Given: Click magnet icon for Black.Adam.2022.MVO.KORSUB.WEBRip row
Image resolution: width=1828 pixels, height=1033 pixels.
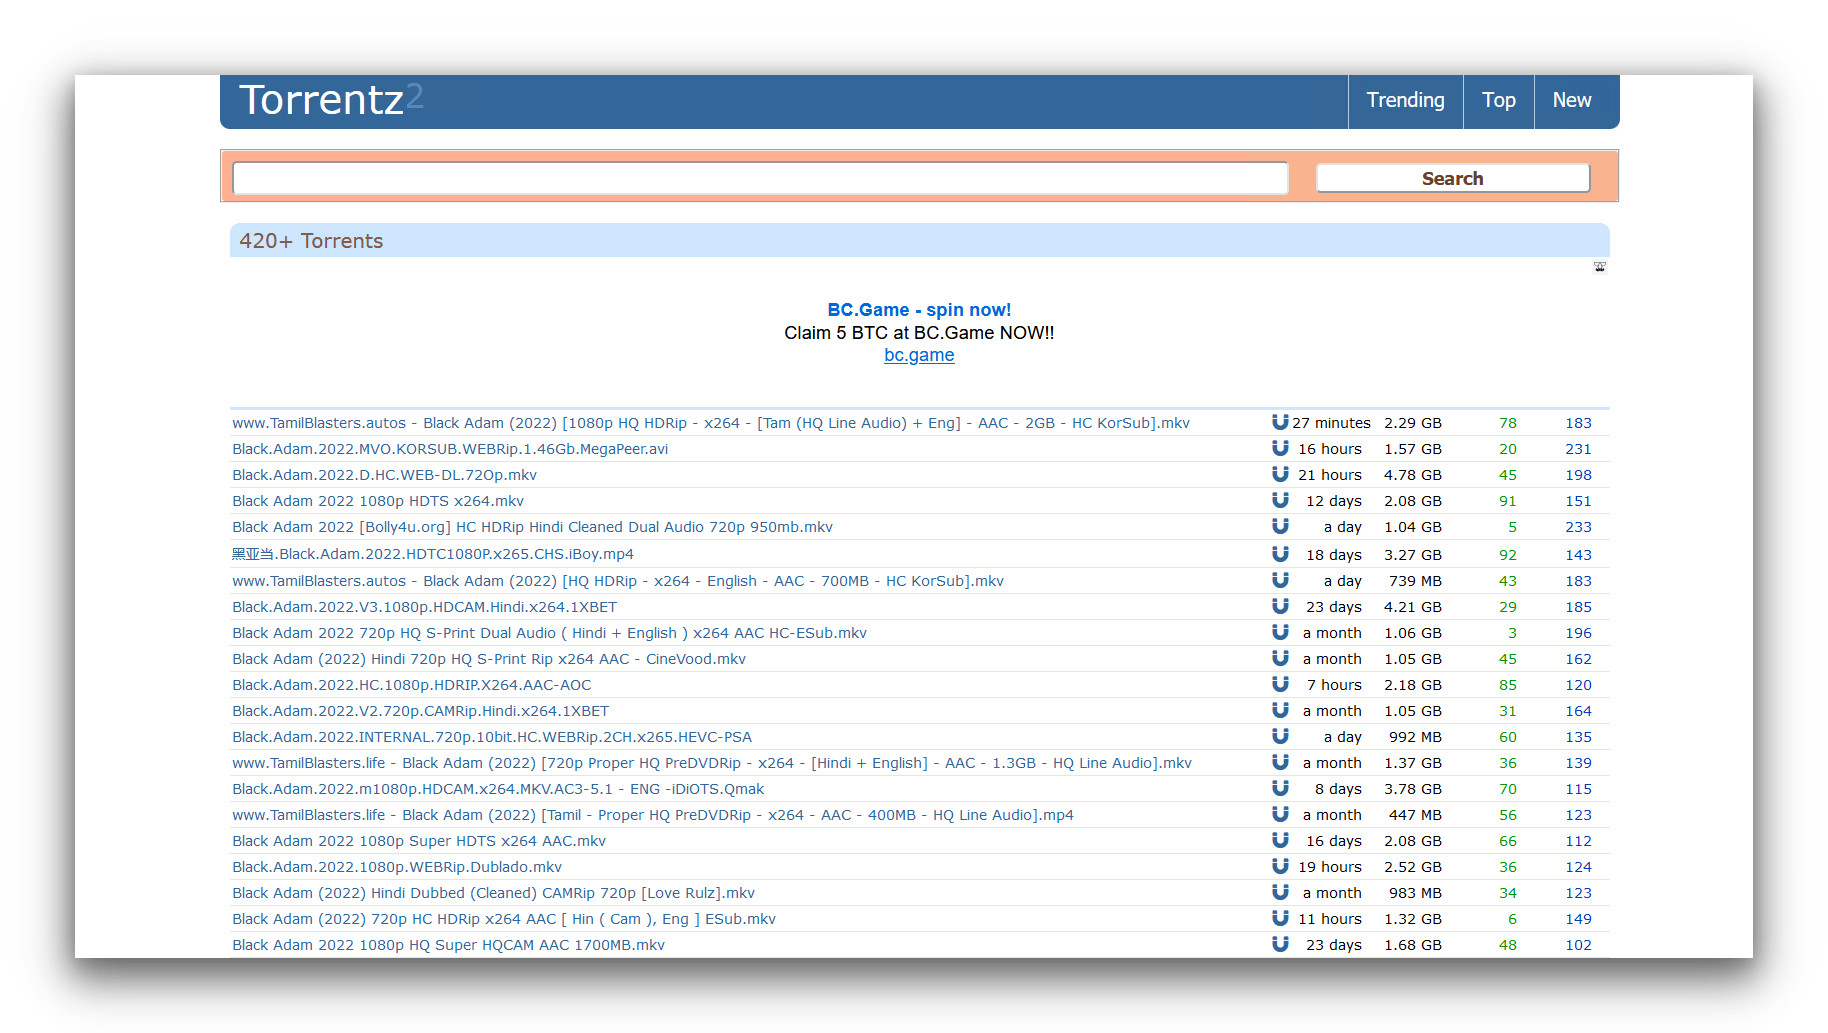Looking at the screenshot, I should (x=1280, y=448).
